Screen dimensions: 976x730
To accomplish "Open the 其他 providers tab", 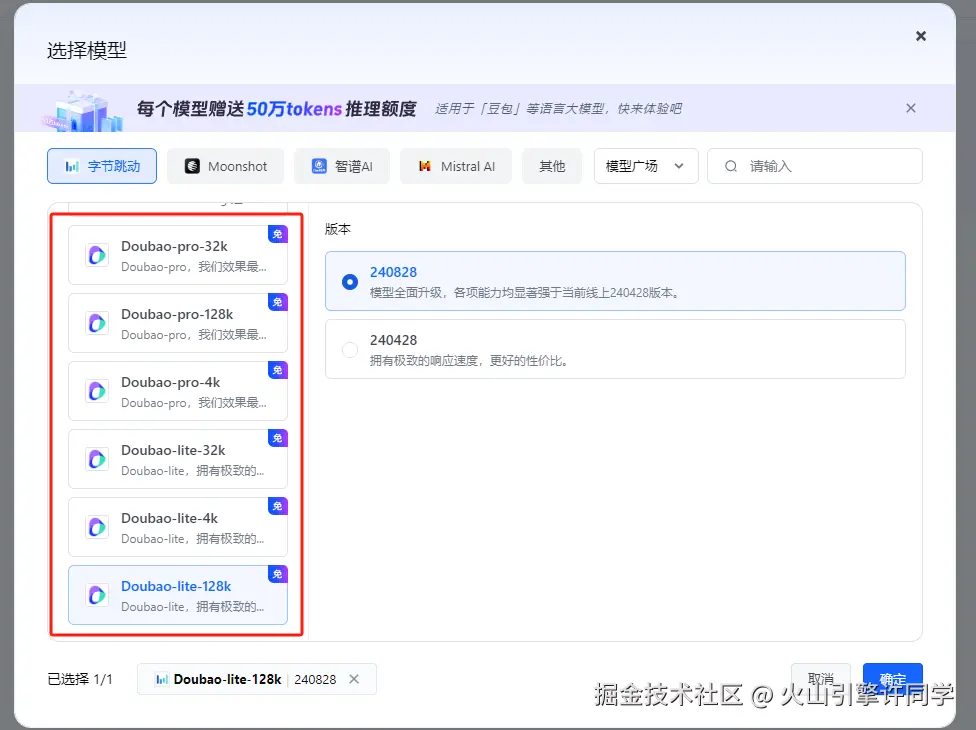I will click(x=552, y=166).
